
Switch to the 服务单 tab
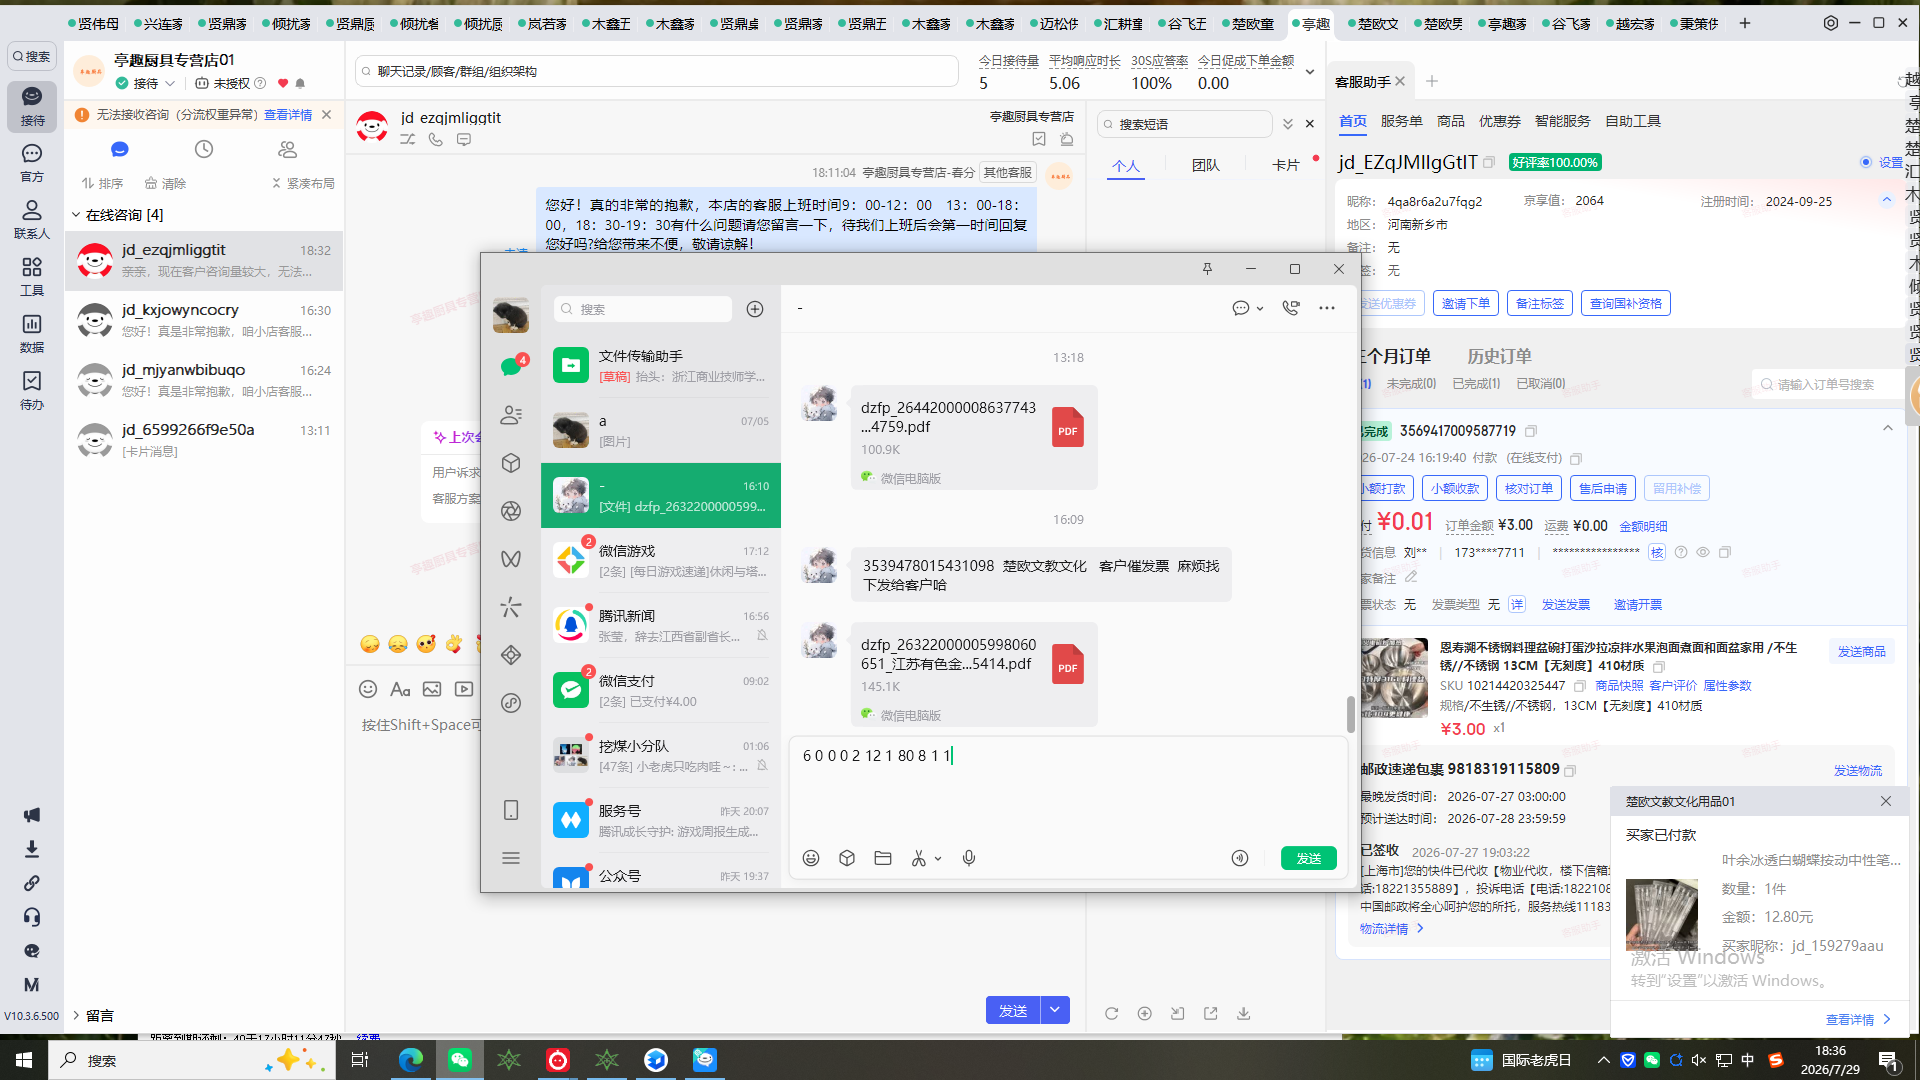(1401, 121)
